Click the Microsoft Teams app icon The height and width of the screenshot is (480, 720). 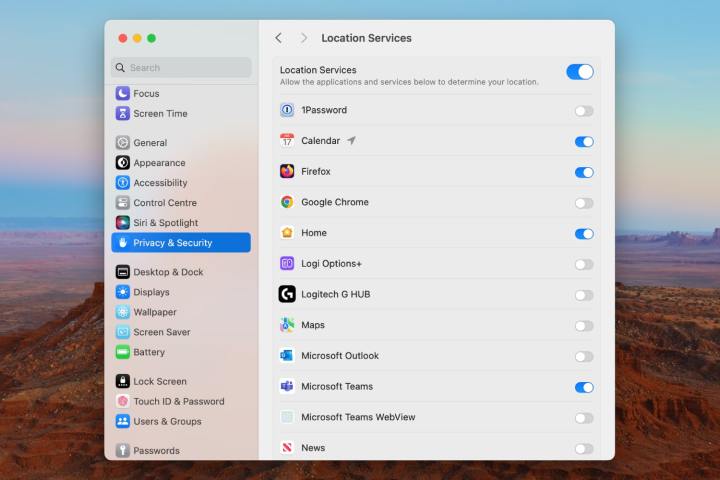point(287,386)
